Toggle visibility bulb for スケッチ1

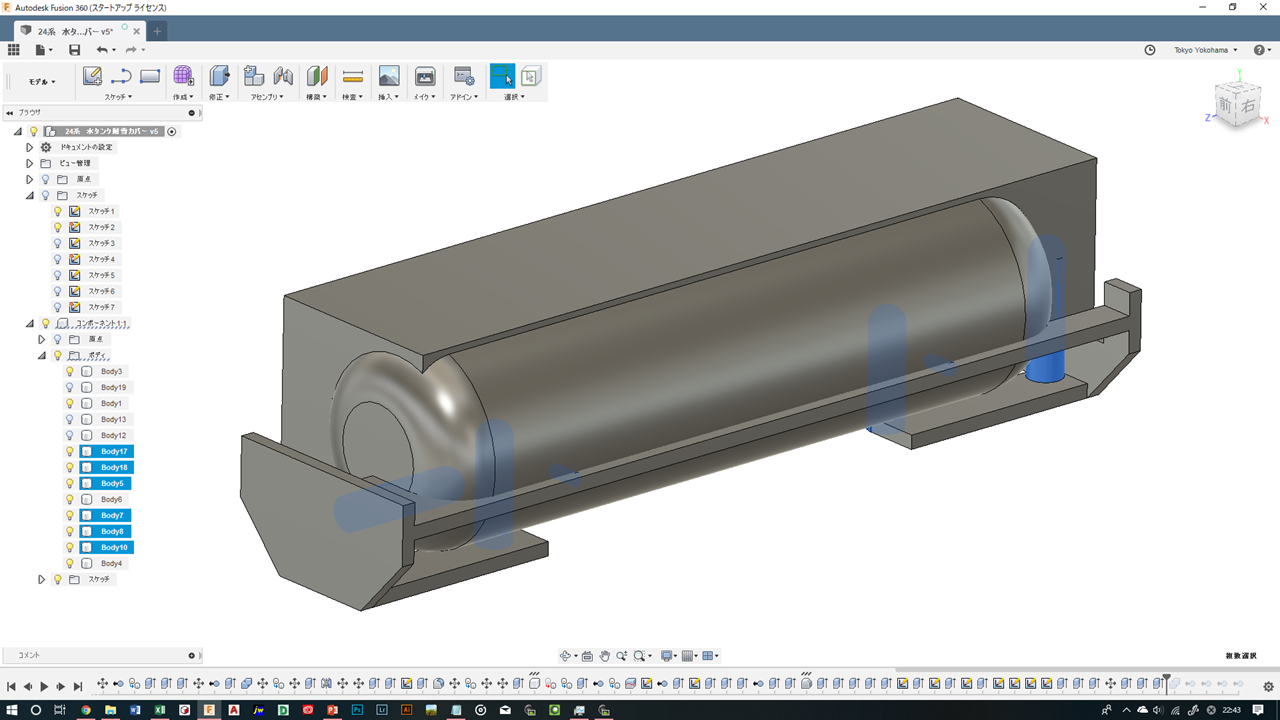(x=58, y=212)
